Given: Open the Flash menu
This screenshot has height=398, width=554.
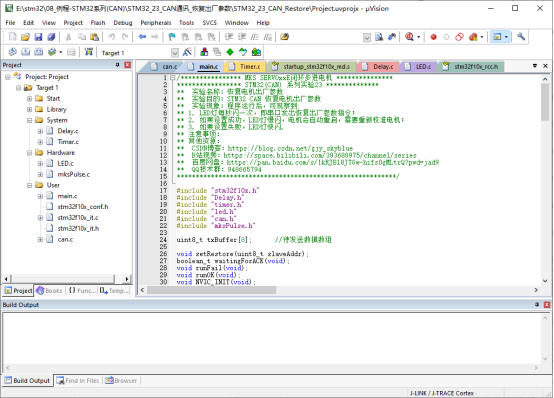Looking at the screenshot, I should click(x=98, y=23).
